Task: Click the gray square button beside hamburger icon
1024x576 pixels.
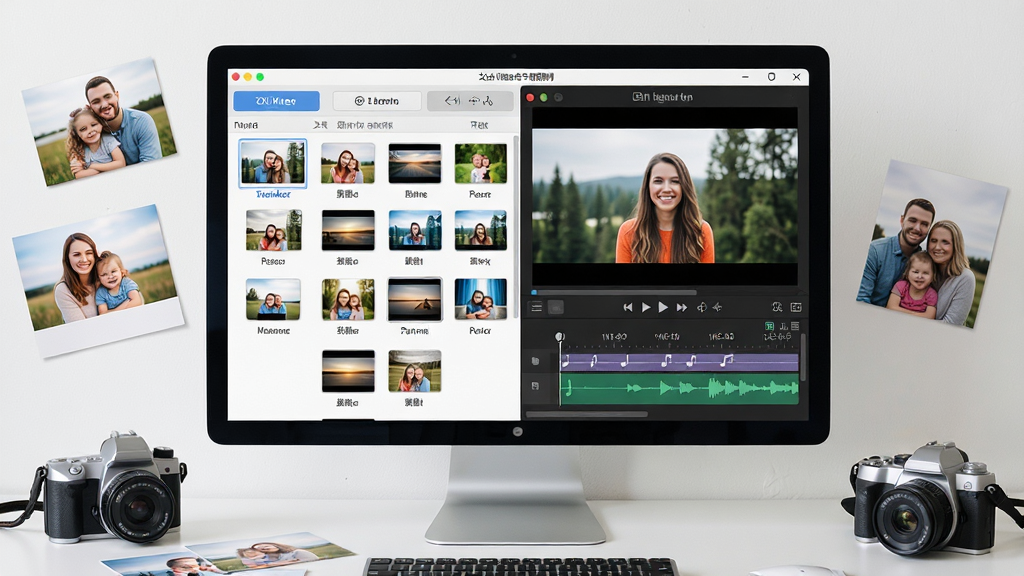Action: click(x=556, y=308)
